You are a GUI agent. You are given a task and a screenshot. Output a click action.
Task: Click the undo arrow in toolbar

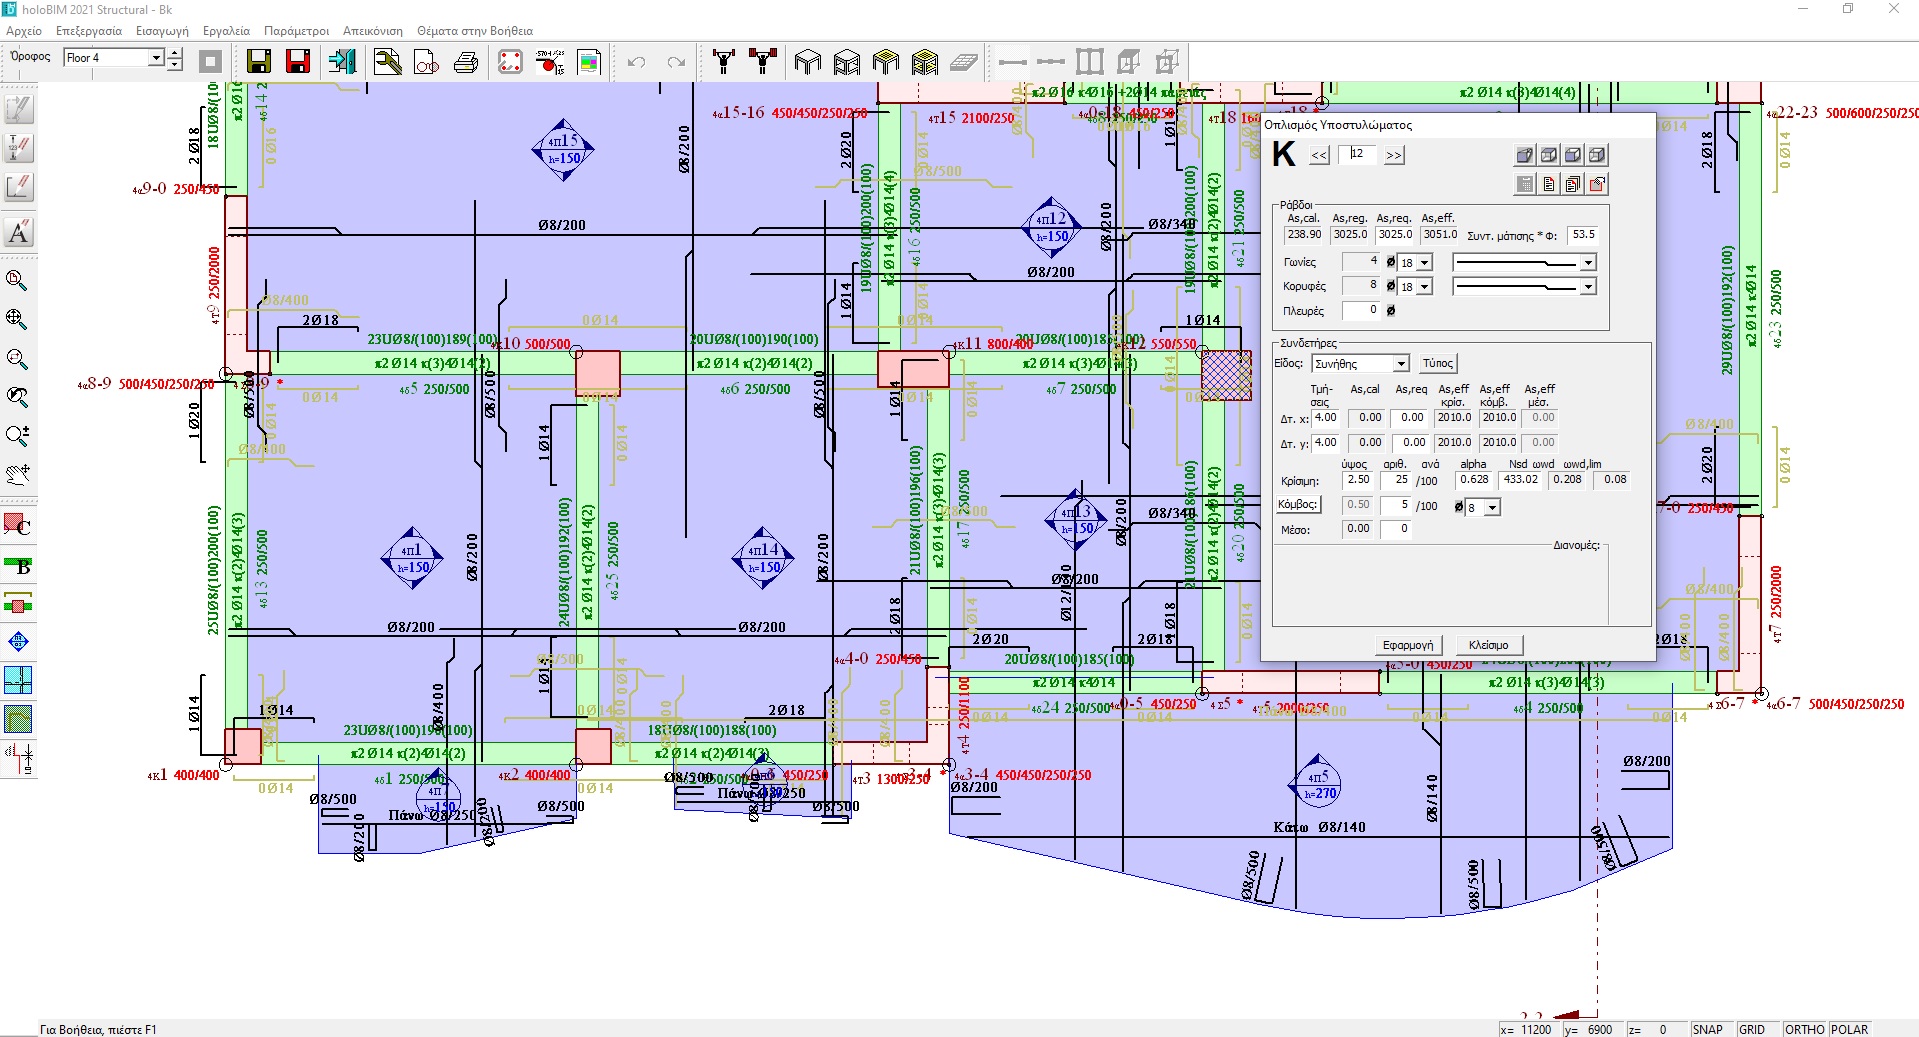tap(636, 62)
